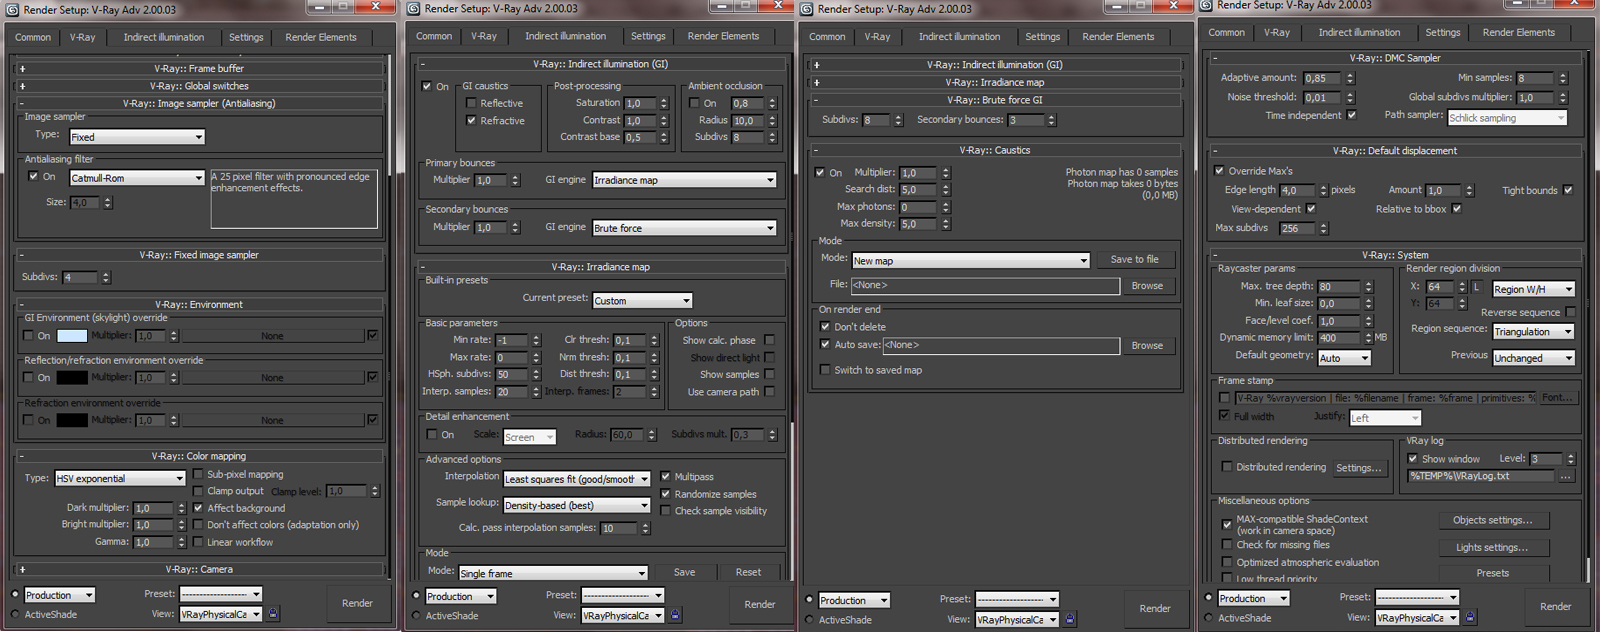Open V-Ray tab in DMC Sampler window
This screenshot has width=1600, height=632.
(1277, 32)
